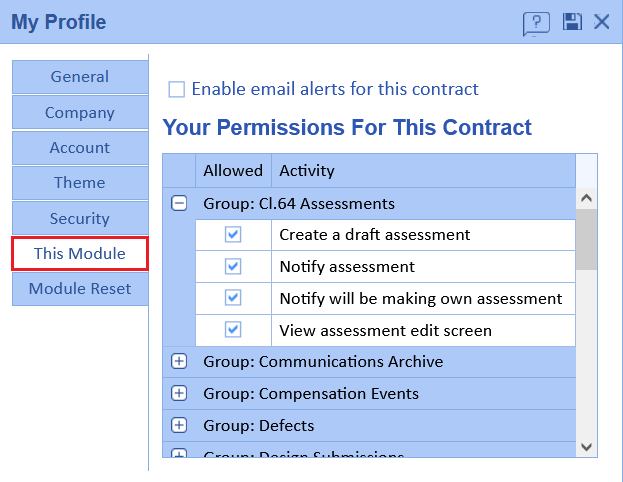Toggle the Notify assessment checkbox
623x482 pixels.
(233, 266)
